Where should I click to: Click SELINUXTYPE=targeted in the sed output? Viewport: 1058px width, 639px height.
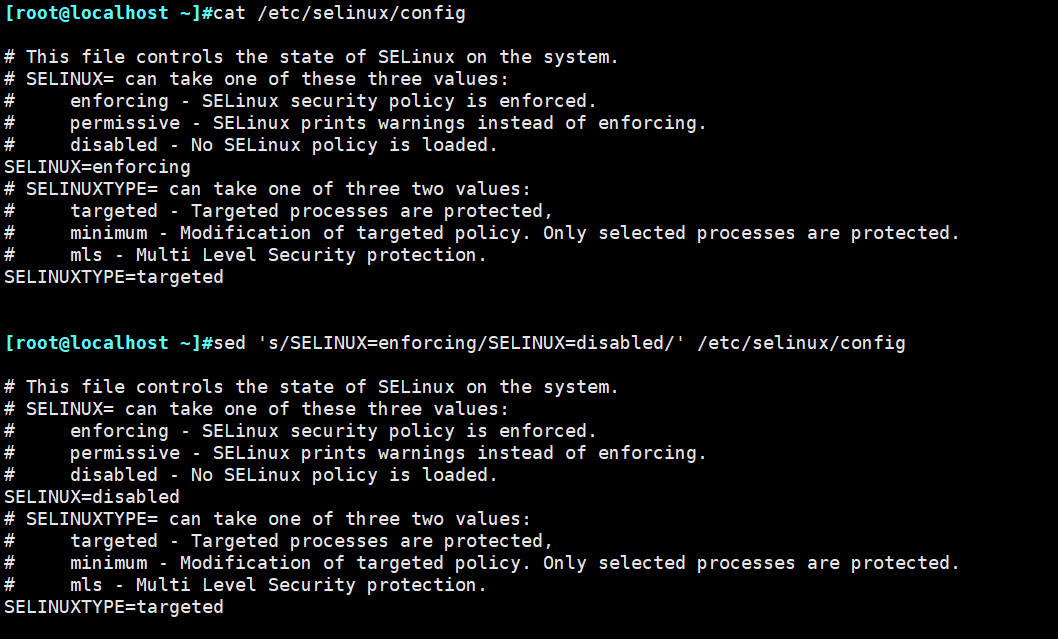click(114, 607)
